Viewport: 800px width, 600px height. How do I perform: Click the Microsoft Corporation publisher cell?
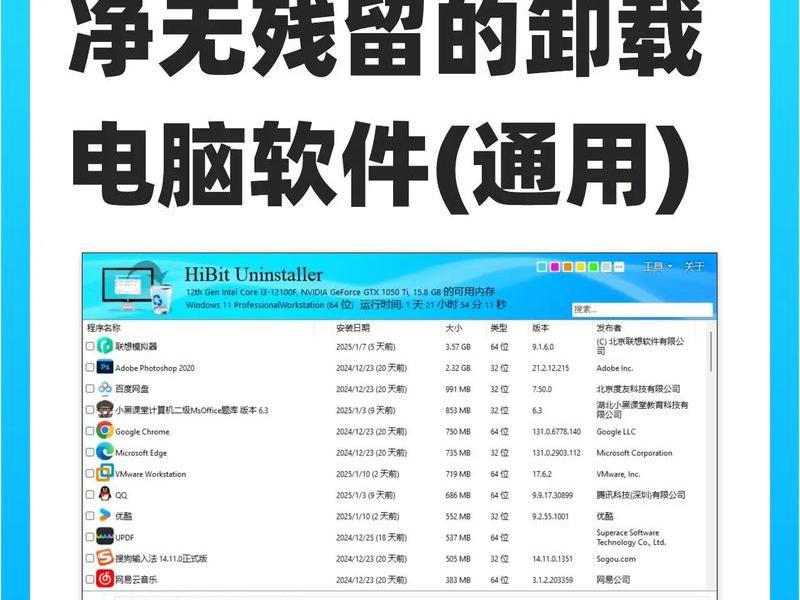[634, 453]
